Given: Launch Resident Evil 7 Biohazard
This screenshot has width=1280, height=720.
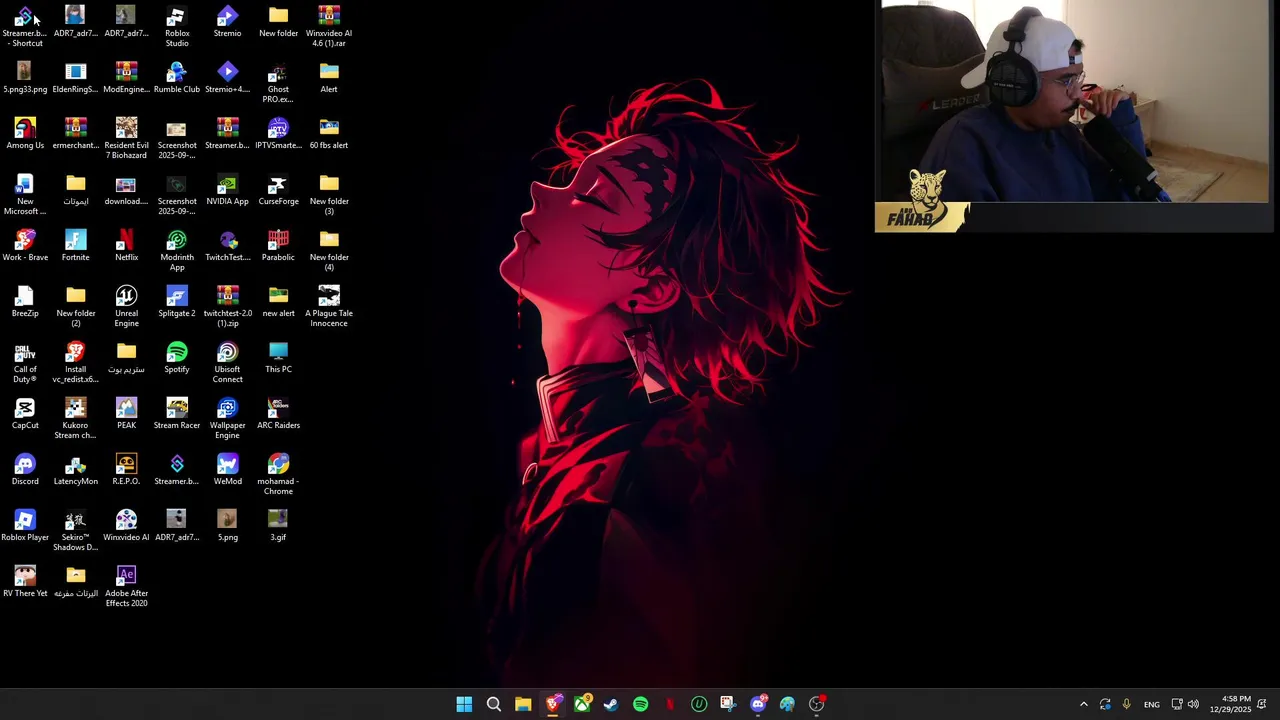Looking at the screenshot, I should (126, 138).
